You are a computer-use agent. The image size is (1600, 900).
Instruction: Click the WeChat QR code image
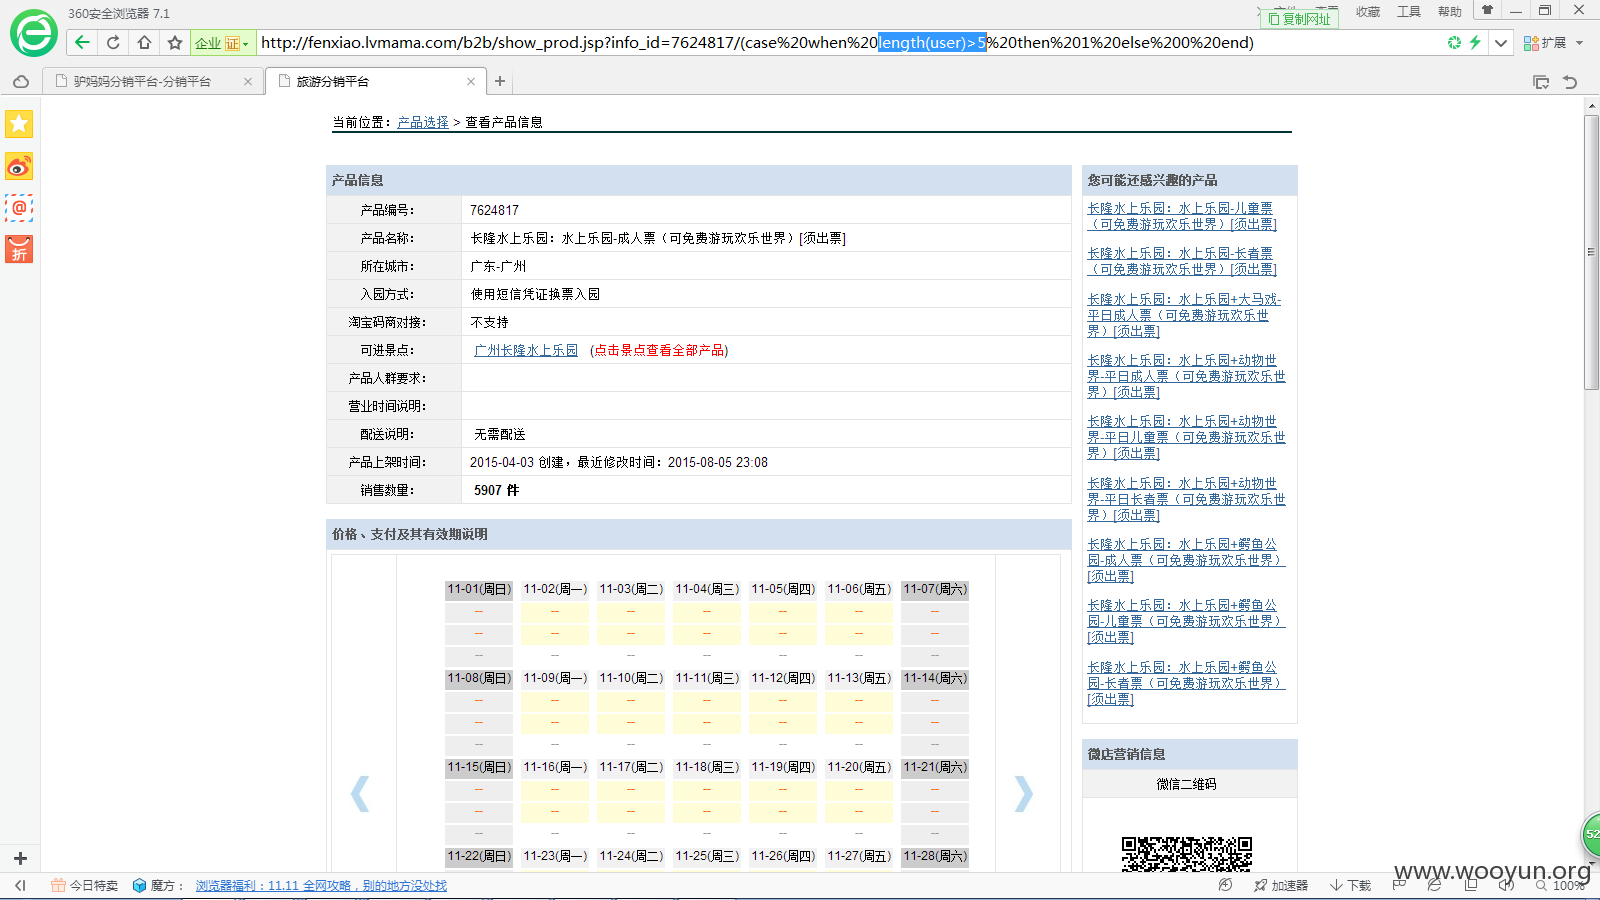point(1187,854)
